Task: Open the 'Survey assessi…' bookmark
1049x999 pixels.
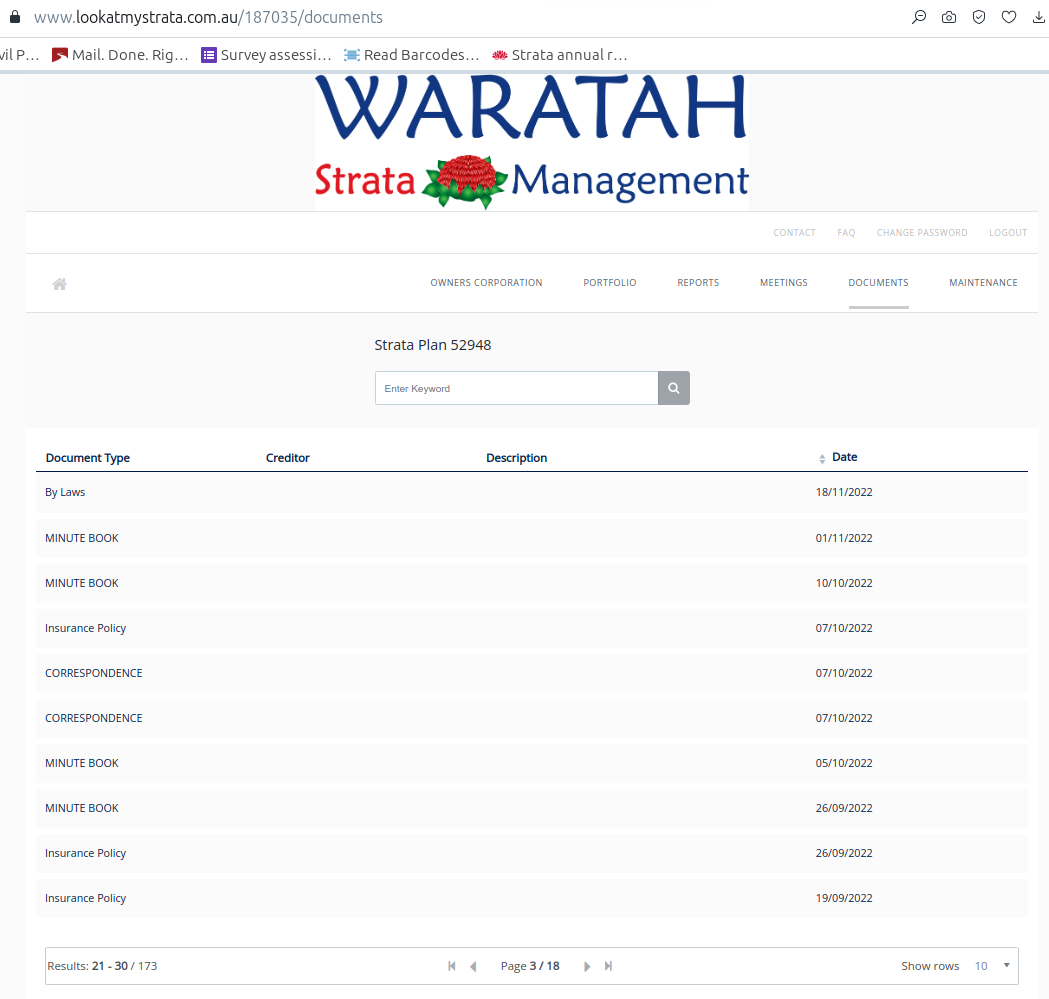Action: (266, 55)
